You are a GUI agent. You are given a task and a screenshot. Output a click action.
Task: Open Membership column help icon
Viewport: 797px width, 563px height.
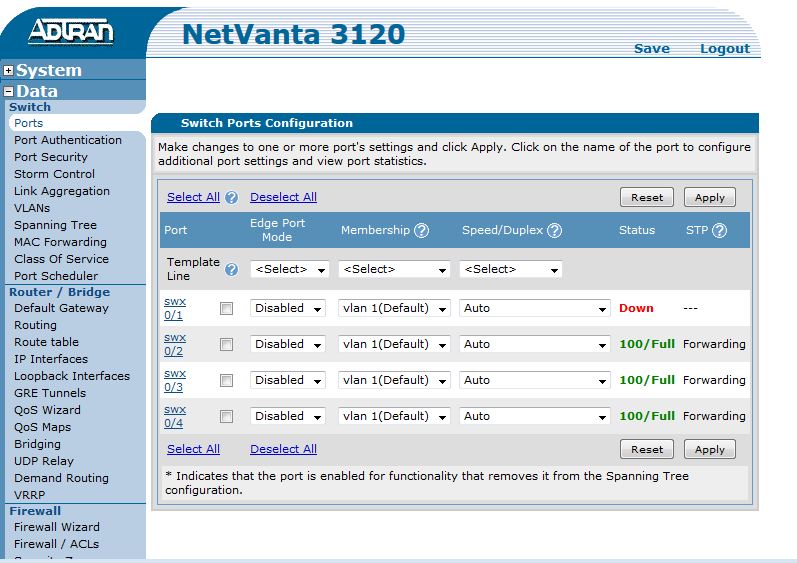421,231
